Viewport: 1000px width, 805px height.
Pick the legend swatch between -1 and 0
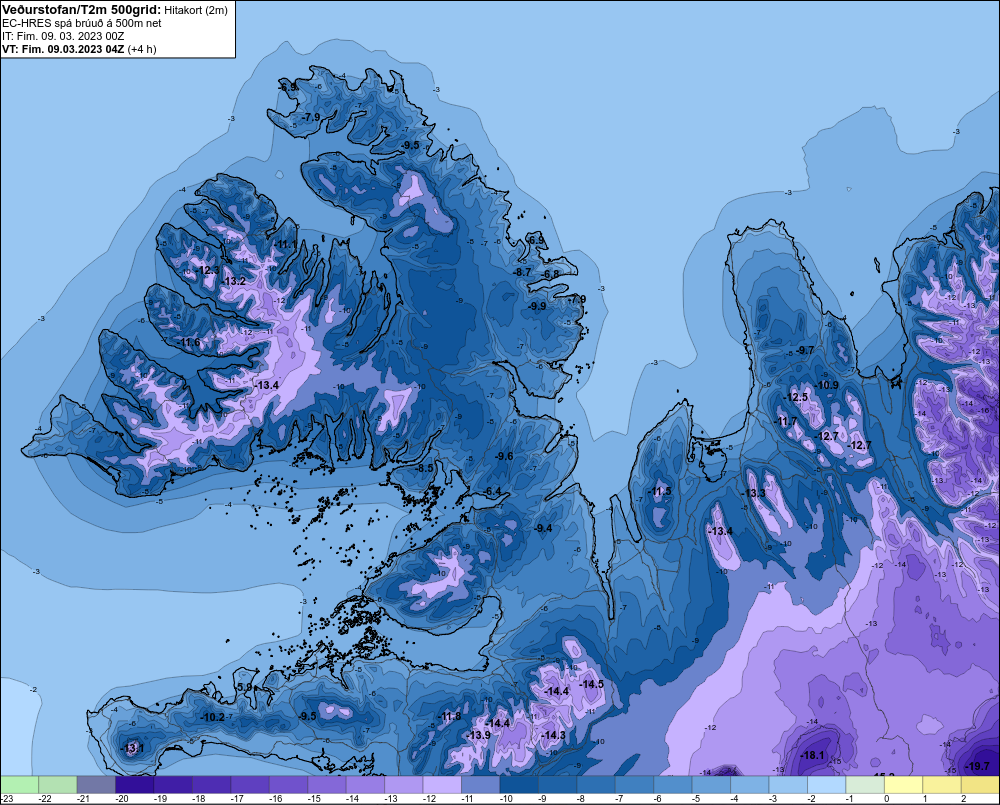865,785
